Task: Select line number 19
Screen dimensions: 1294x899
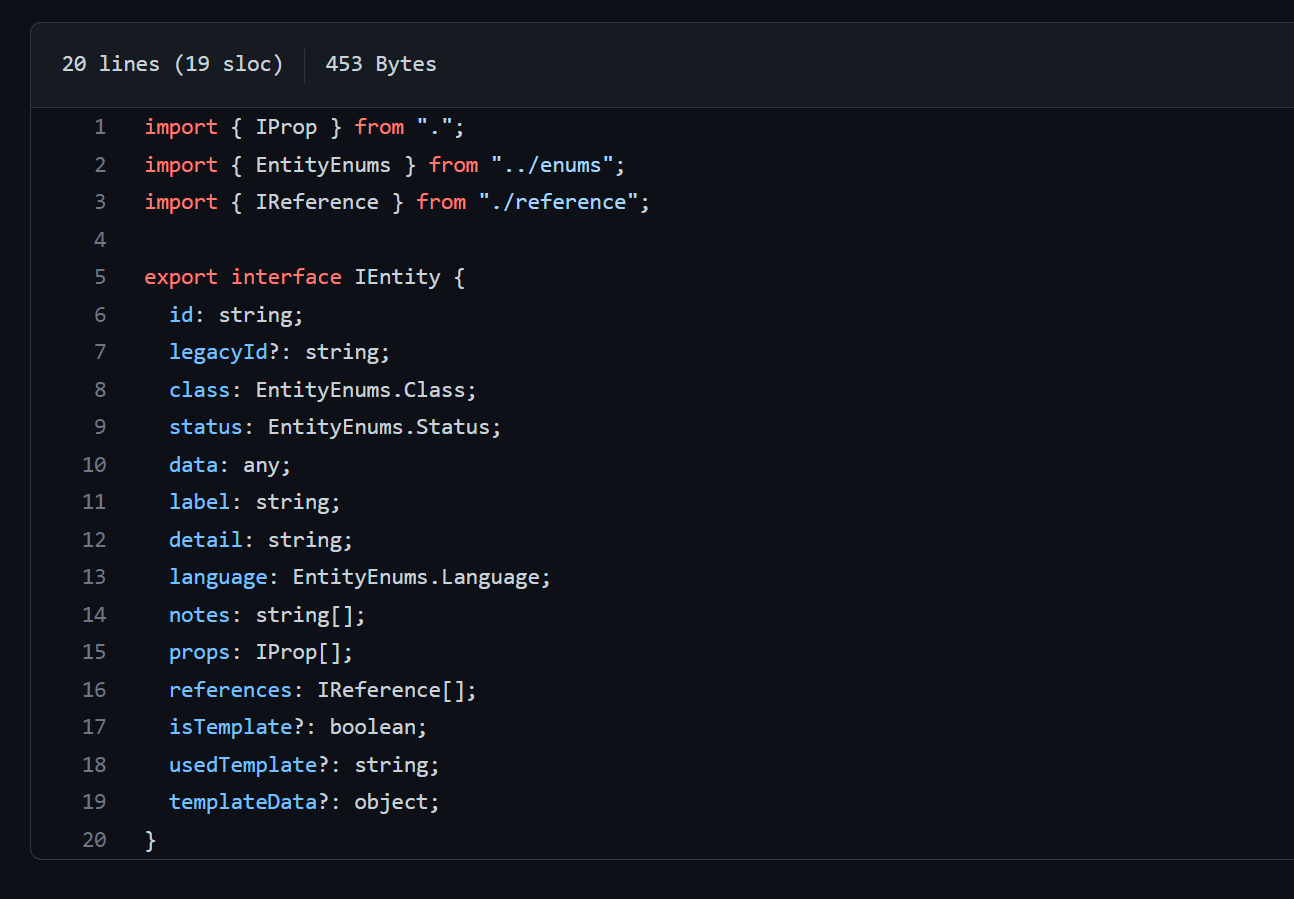Action: (x=94, y=802)
